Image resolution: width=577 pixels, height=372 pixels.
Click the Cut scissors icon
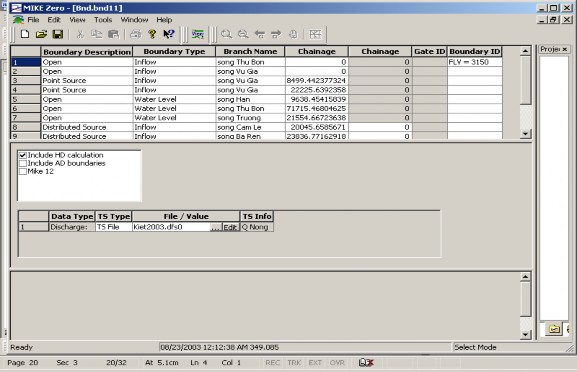pos(80,34)
